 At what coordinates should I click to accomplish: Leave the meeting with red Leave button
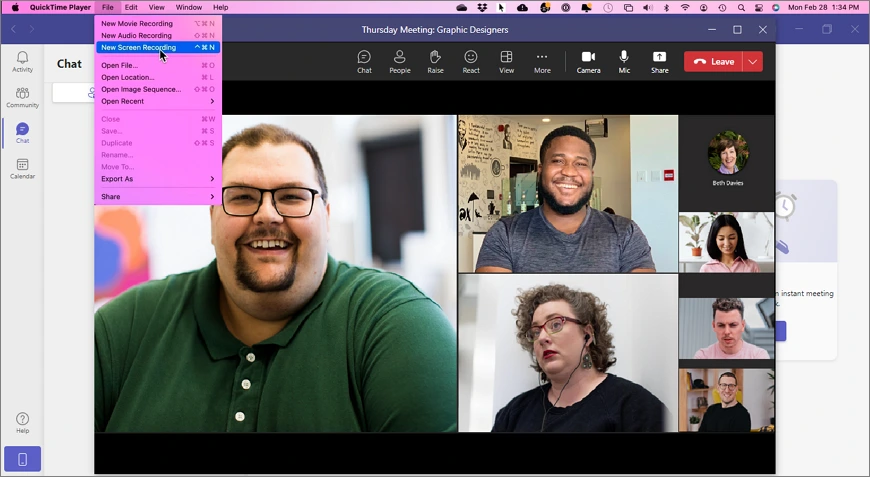click(714, 62)
